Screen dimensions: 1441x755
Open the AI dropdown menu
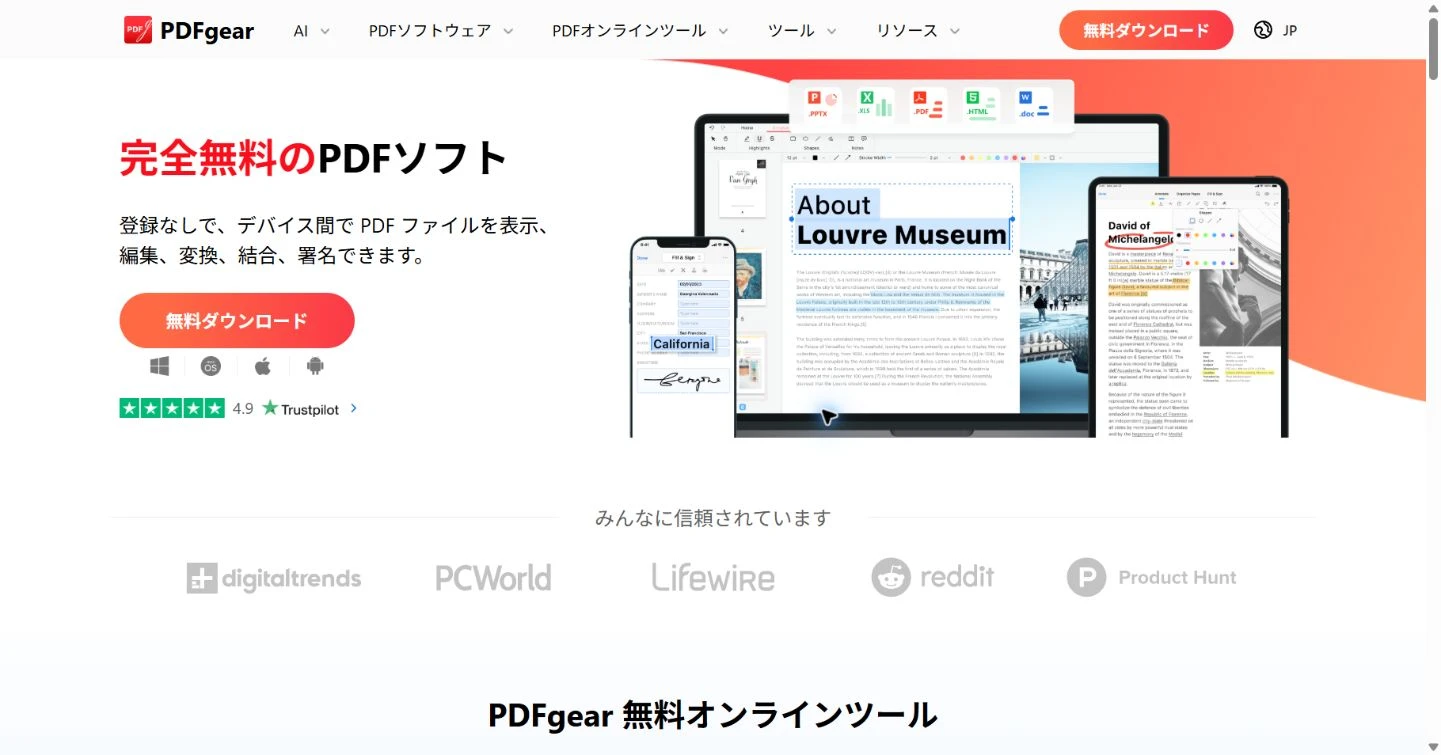point(311,31)
